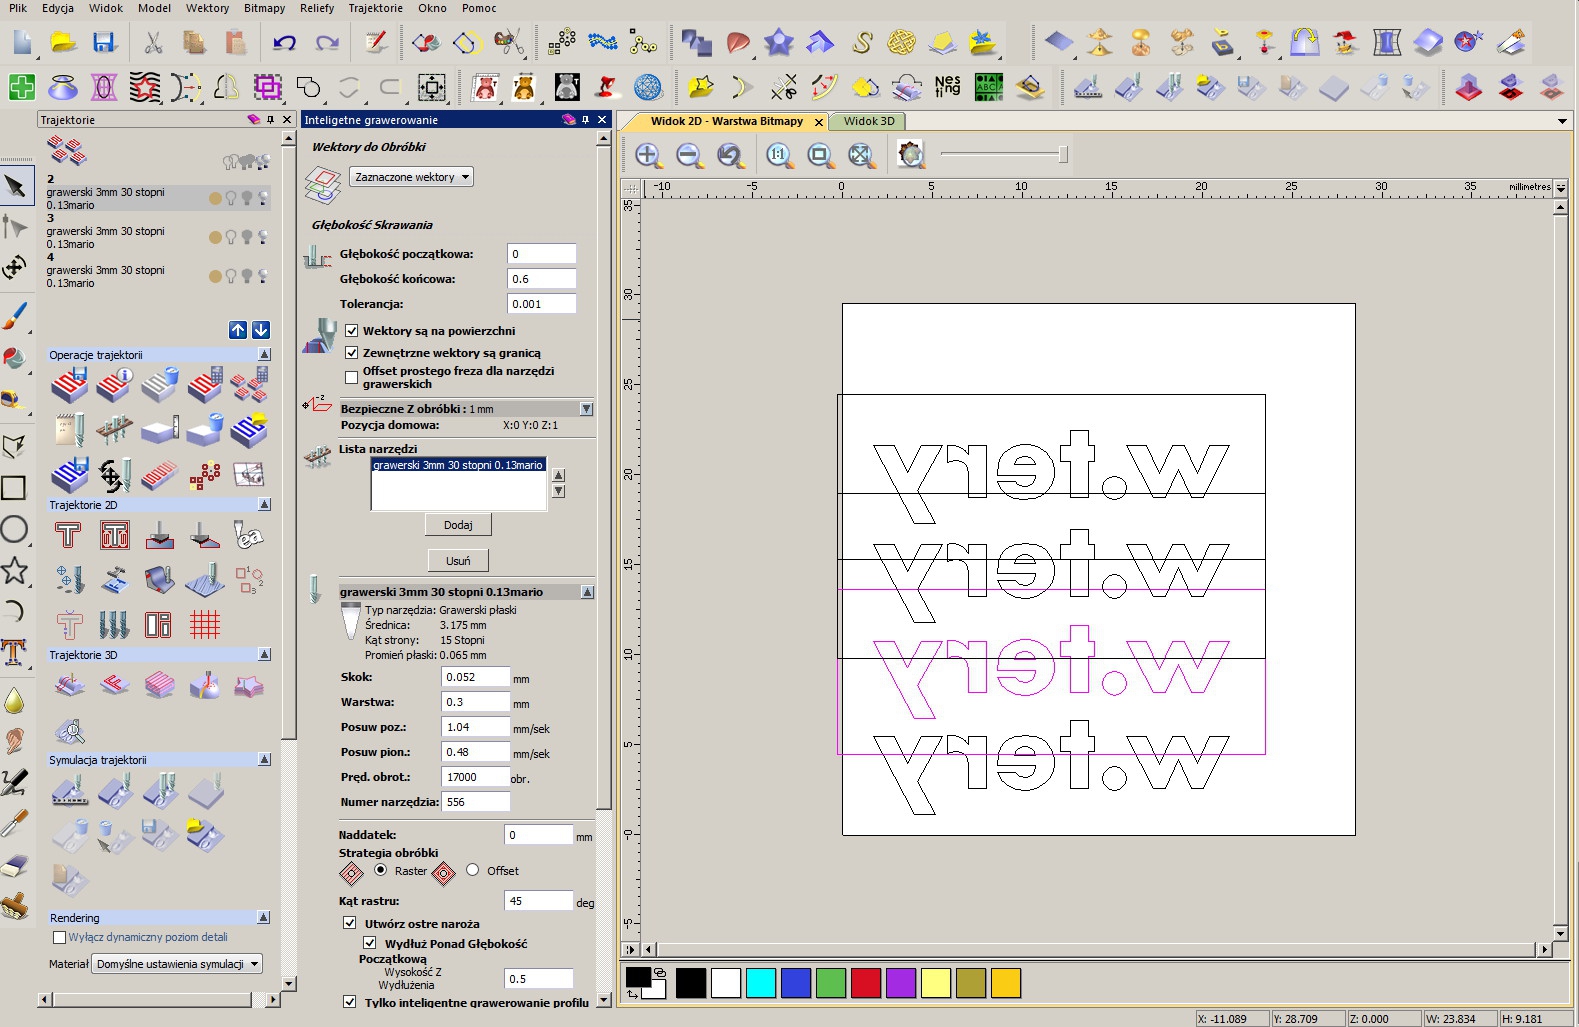The height and width of the screenshot is (1027, 1579).
Task: Click the slider handle in 2D view toolbar
Action: (x=1063, y=154)
